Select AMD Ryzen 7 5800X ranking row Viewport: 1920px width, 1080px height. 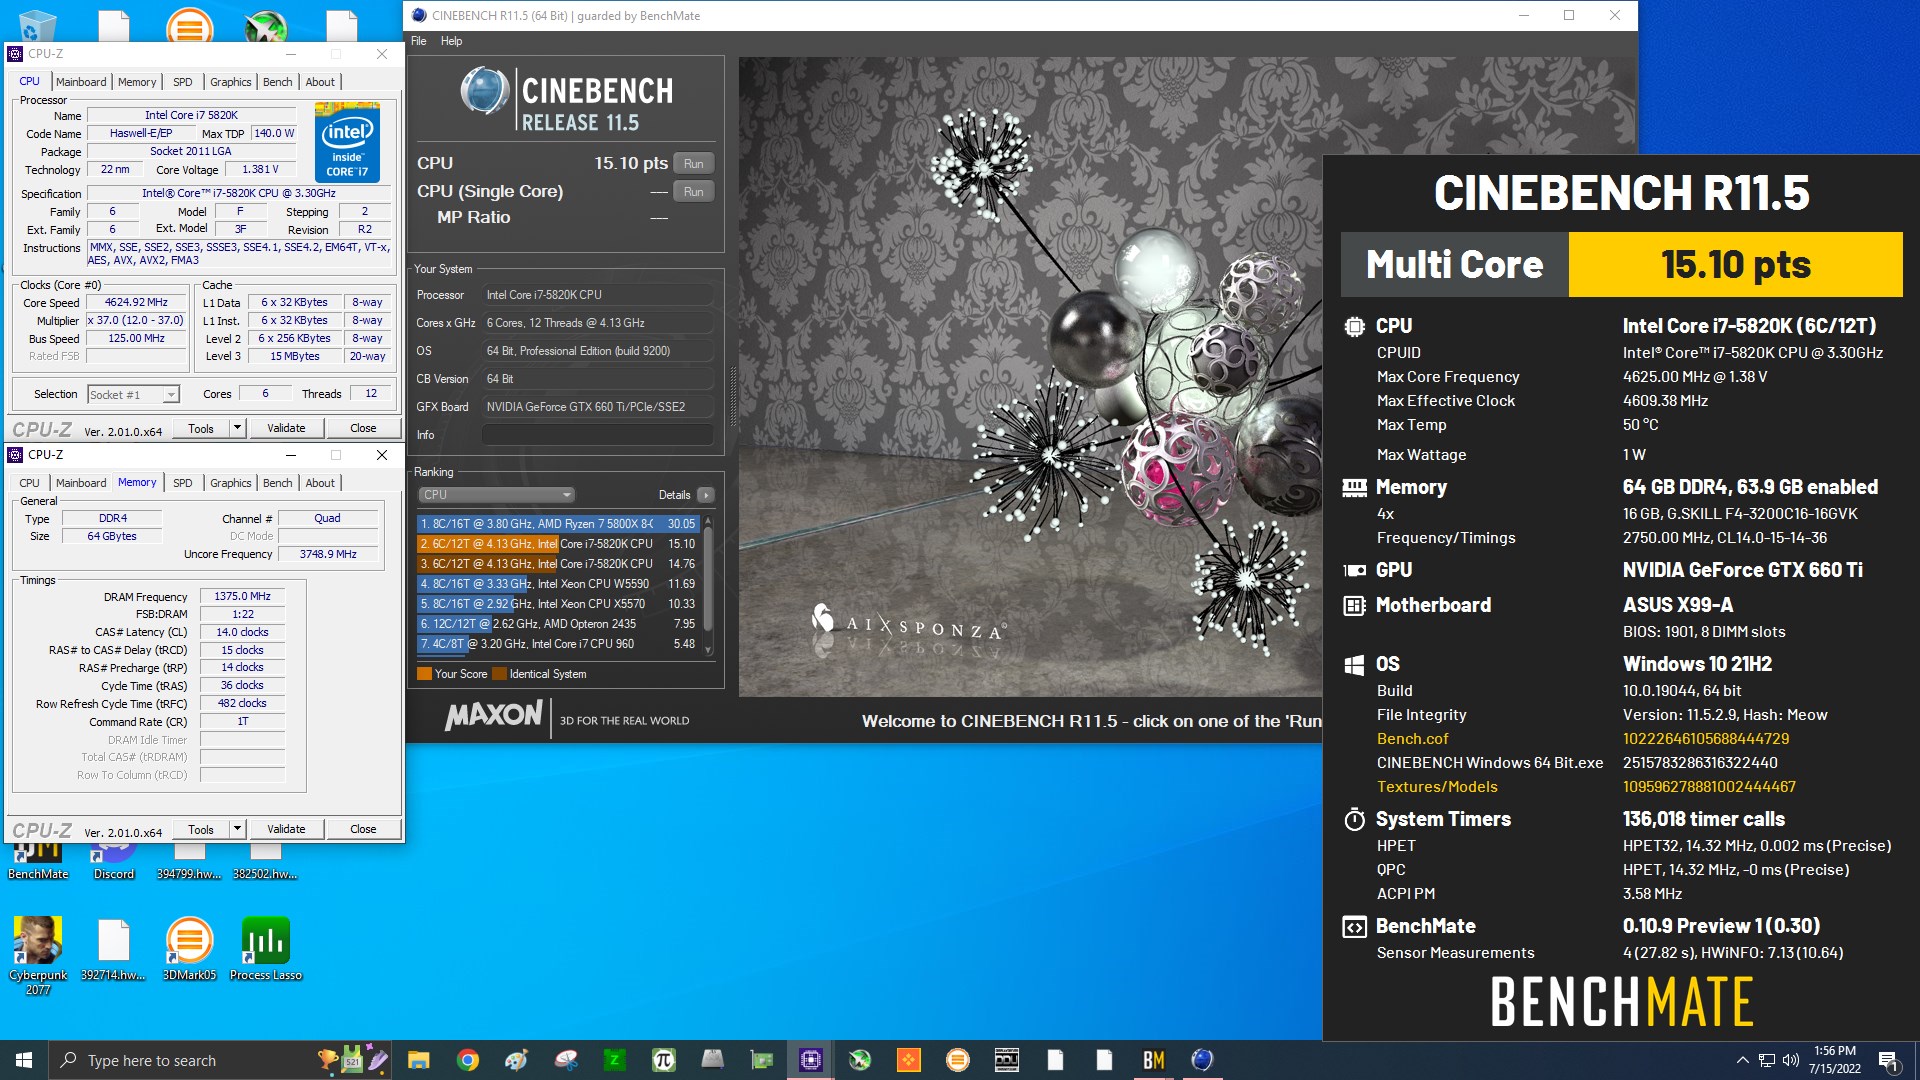click(x=558, y=524)
